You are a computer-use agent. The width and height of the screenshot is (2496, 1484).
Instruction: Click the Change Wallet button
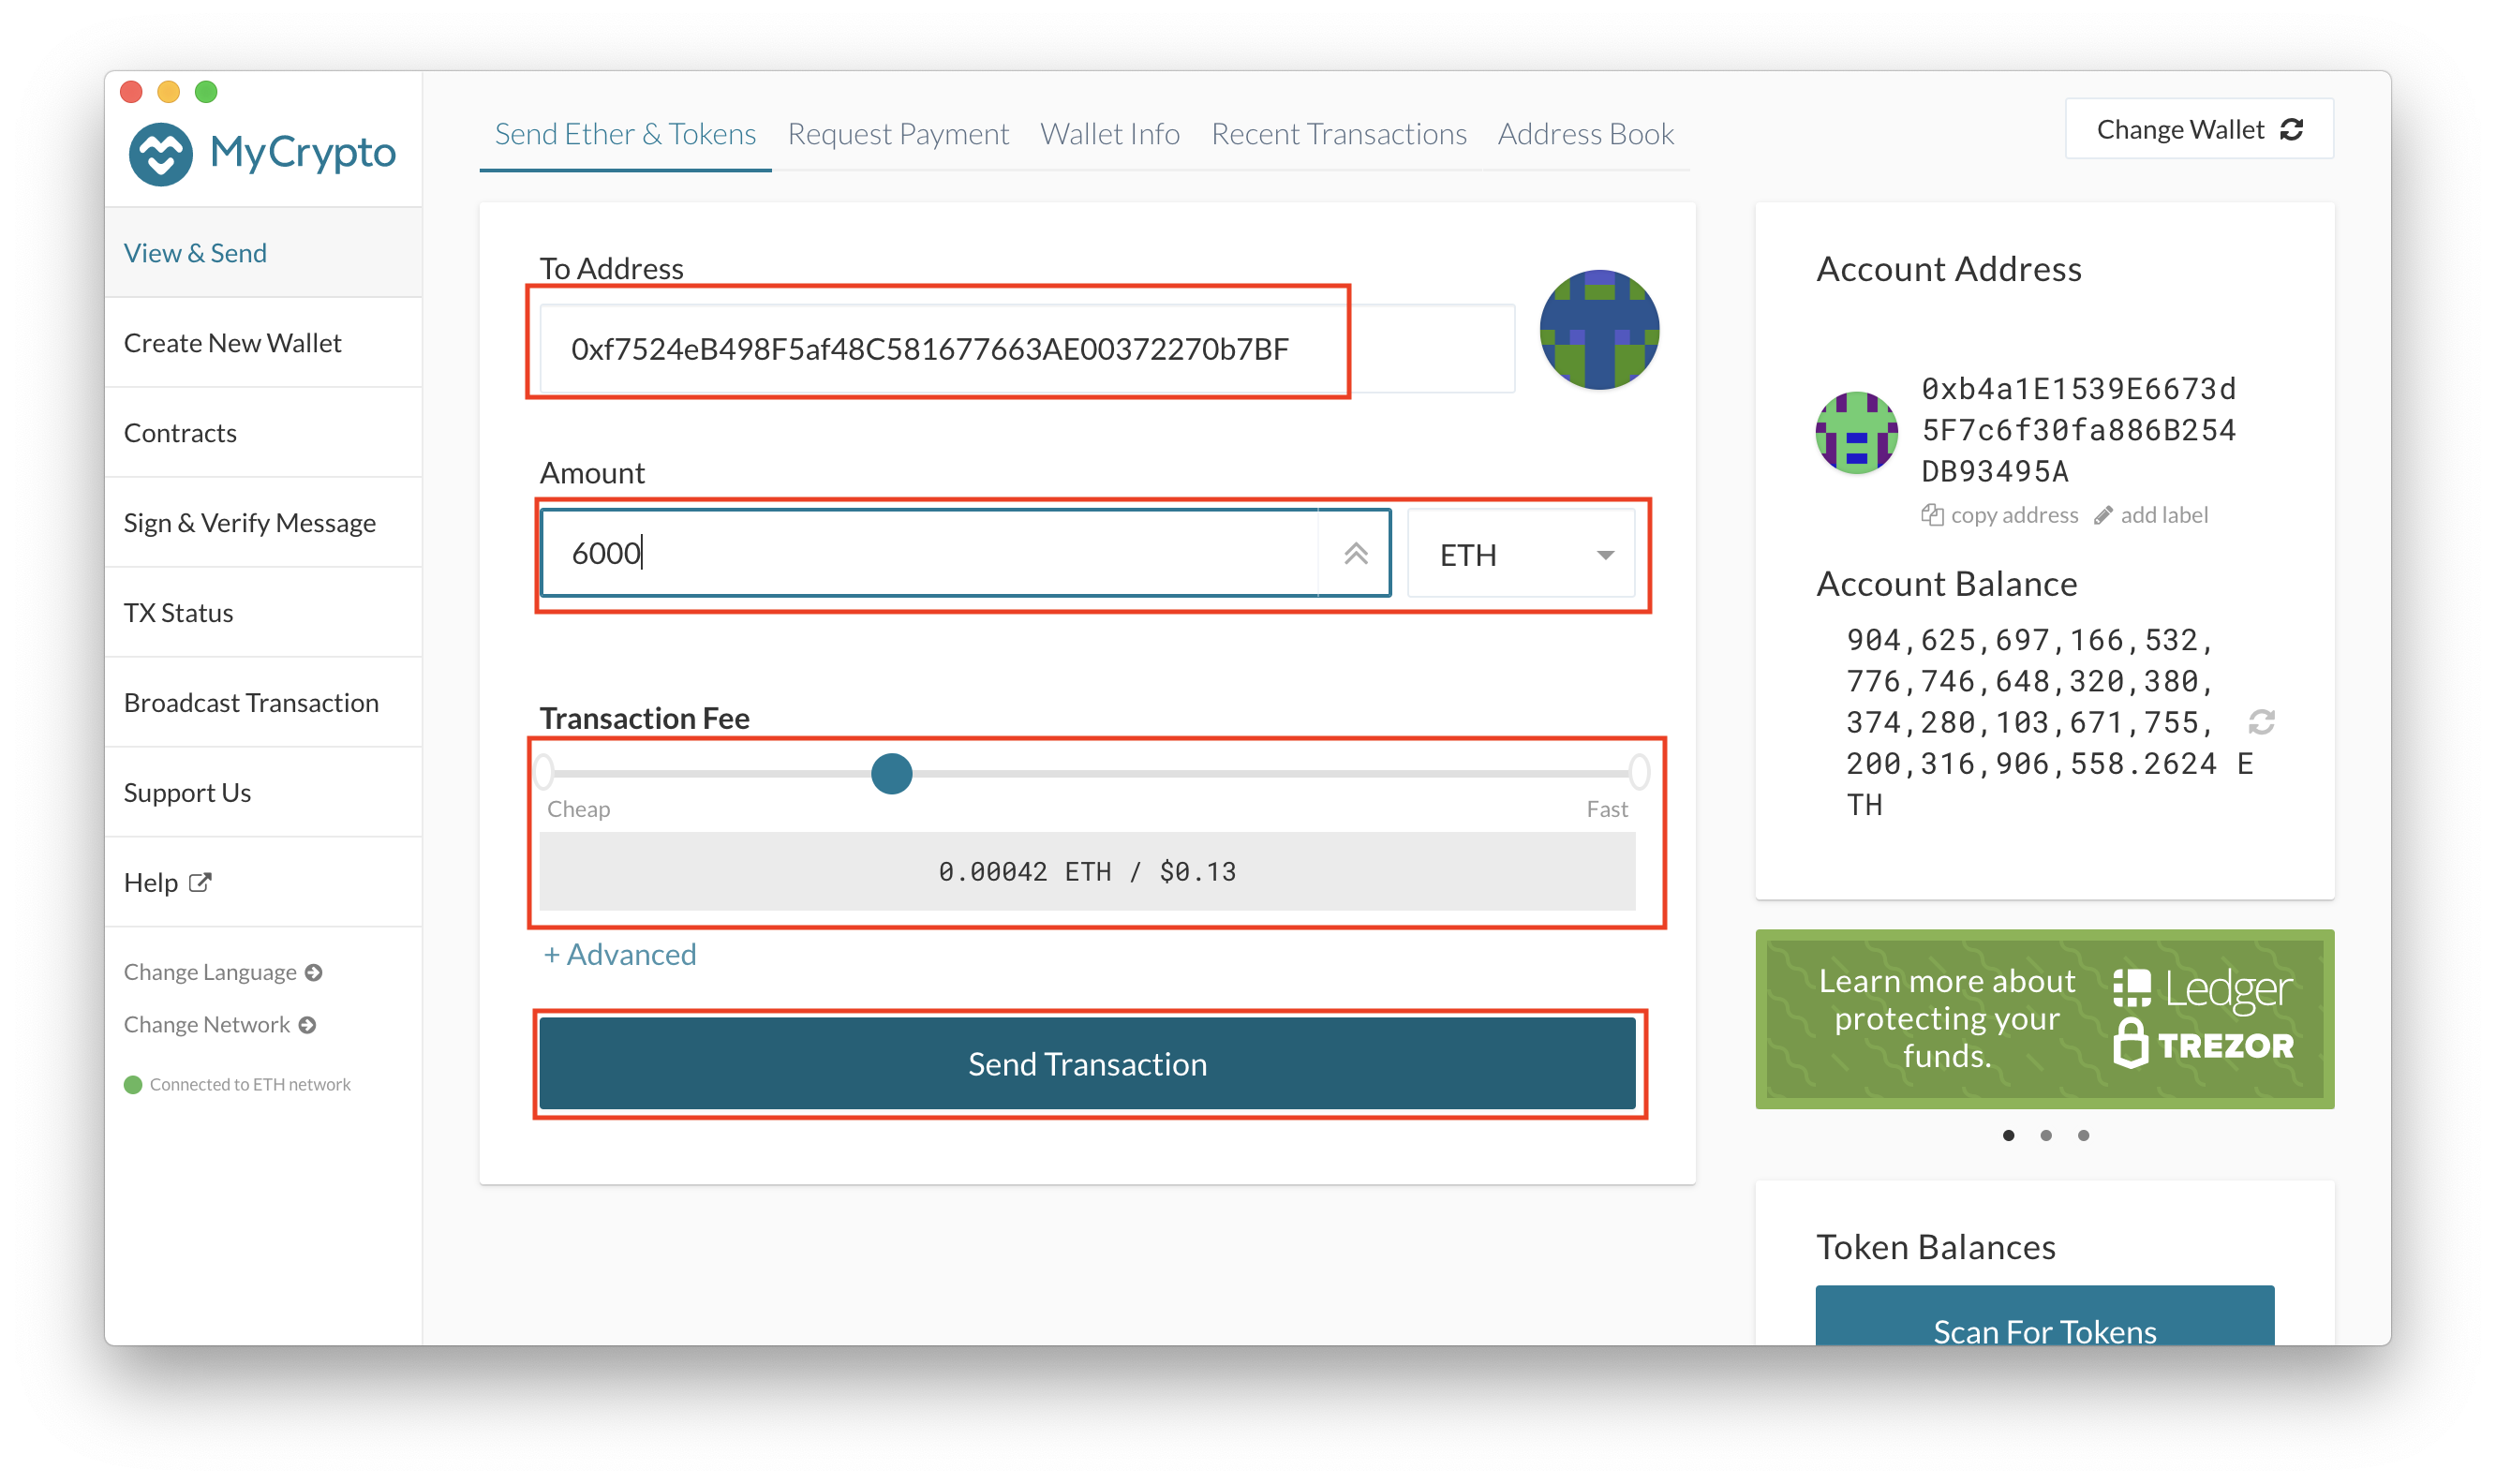[2198, 129]
